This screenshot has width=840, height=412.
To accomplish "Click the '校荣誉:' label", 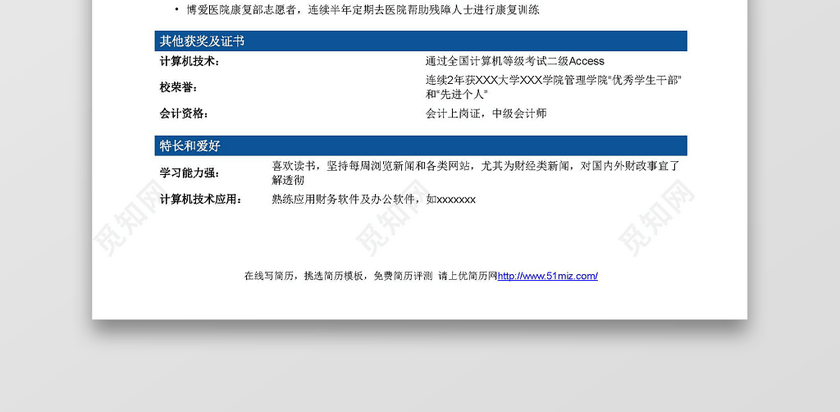I will pos(178,87).
